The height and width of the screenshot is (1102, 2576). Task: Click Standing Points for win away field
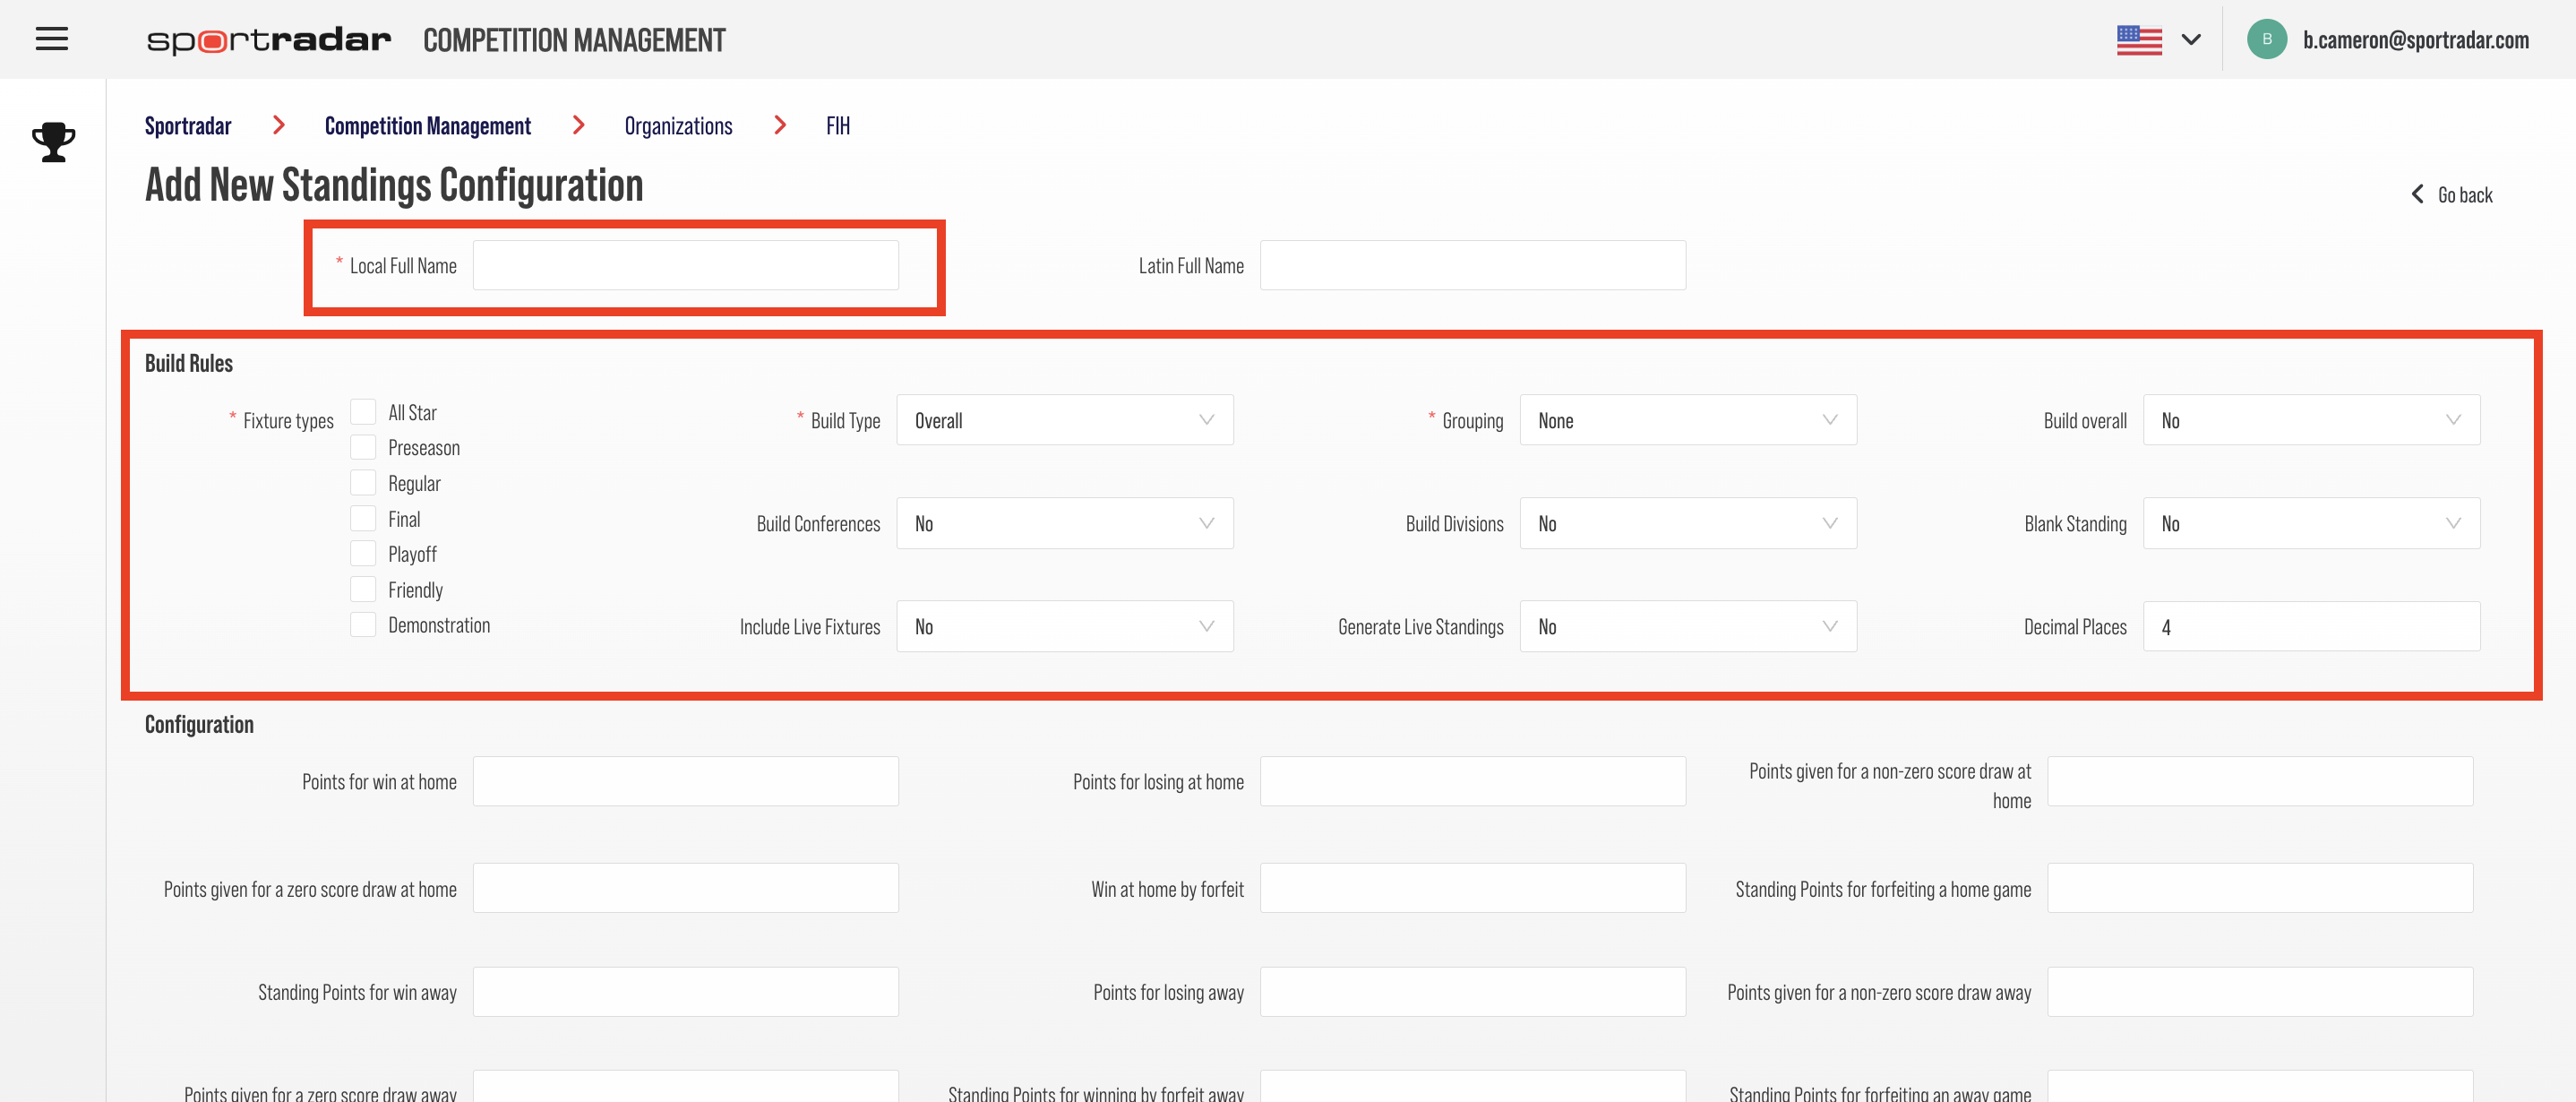click(x=686, y=992)
